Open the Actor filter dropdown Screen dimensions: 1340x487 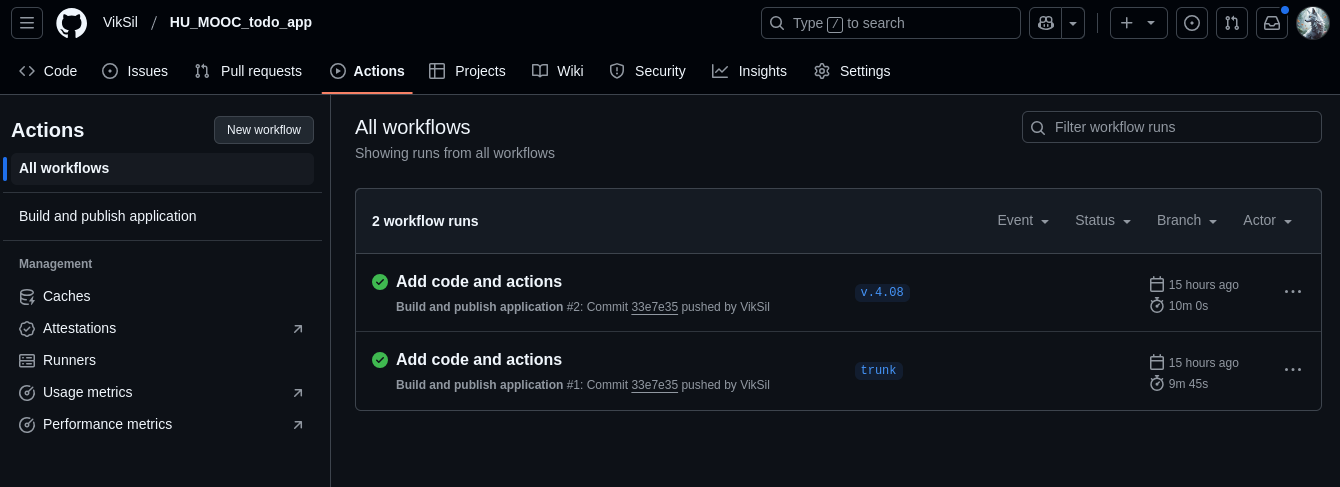1267,221
